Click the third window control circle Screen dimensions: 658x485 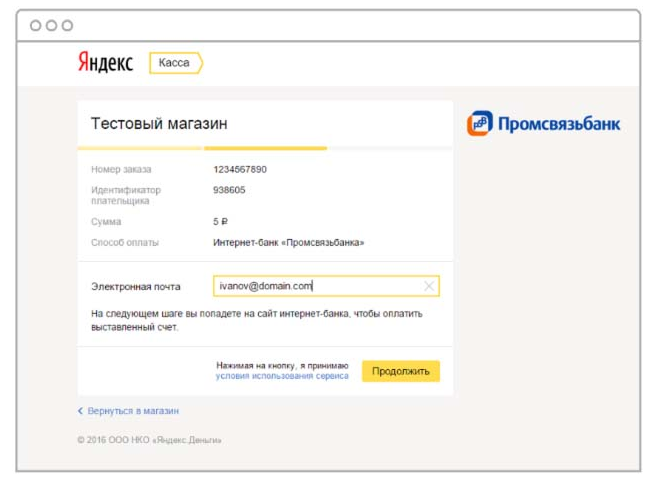[x=67, y=26]
